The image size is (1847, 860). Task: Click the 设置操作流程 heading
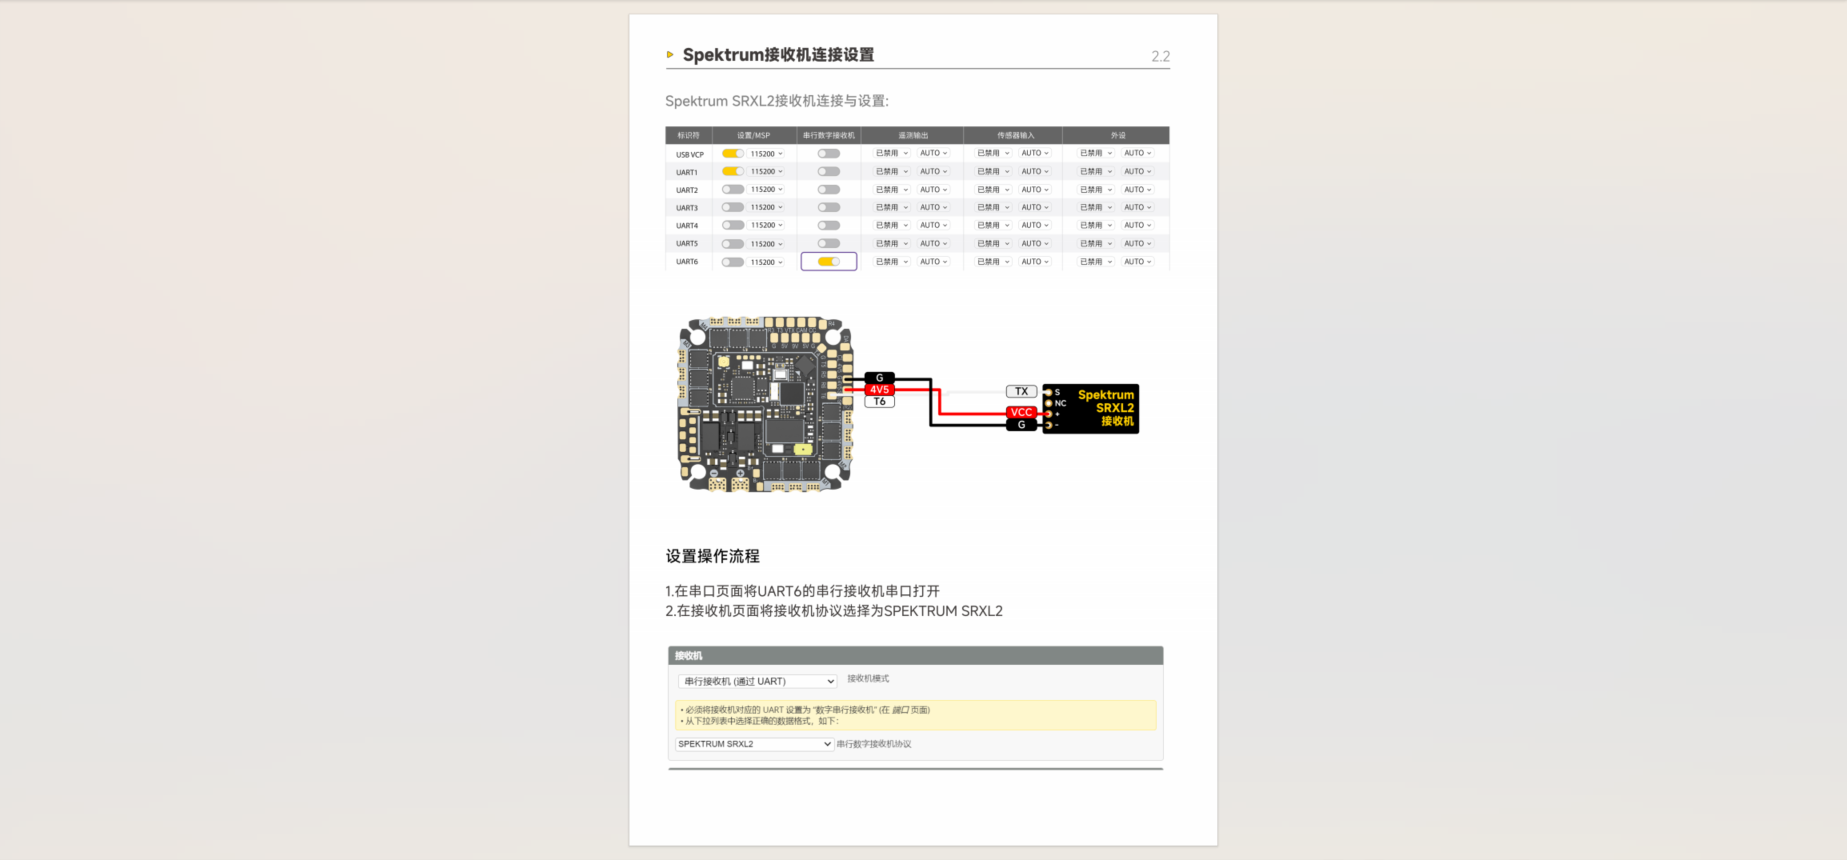(713, 556)
